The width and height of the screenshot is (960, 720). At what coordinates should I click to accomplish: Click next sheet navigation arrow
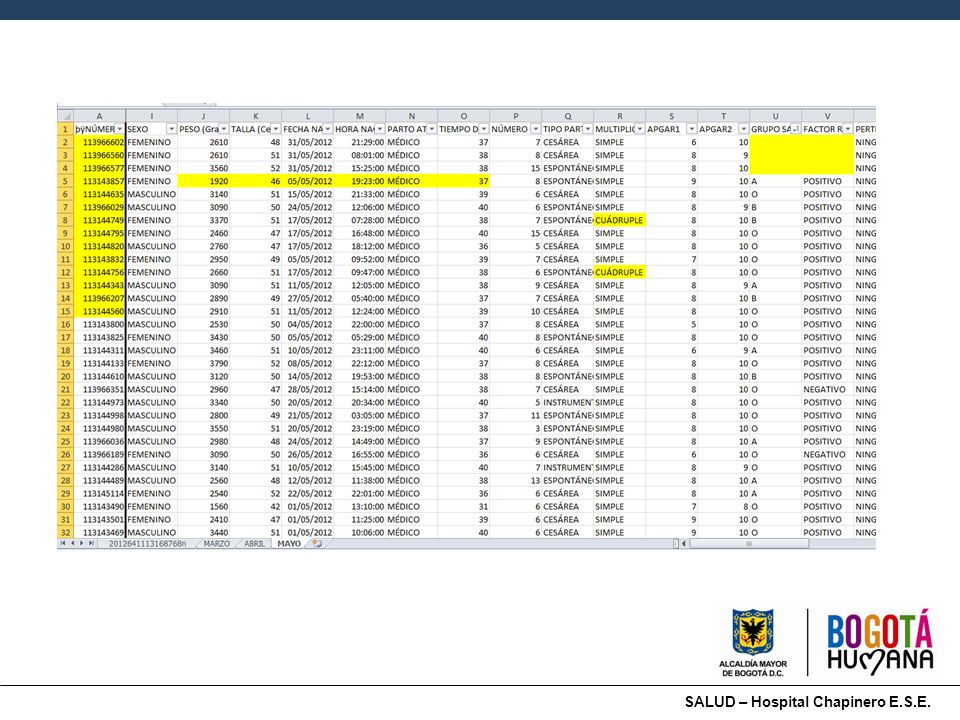click(x=81, y=543)
